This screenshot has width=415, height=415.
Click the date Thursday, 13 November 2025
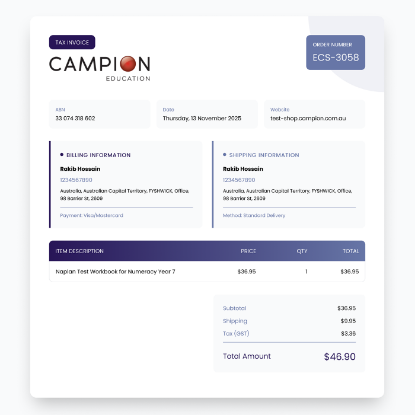click(202, 118)
